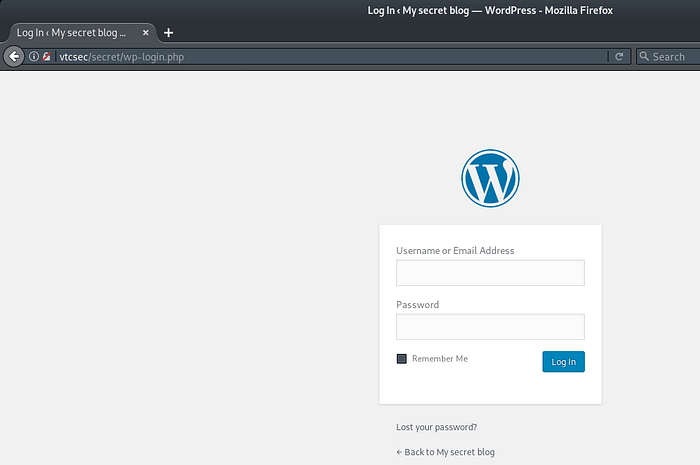Click the "Username or Email Address" label

(x=455, y=251)
